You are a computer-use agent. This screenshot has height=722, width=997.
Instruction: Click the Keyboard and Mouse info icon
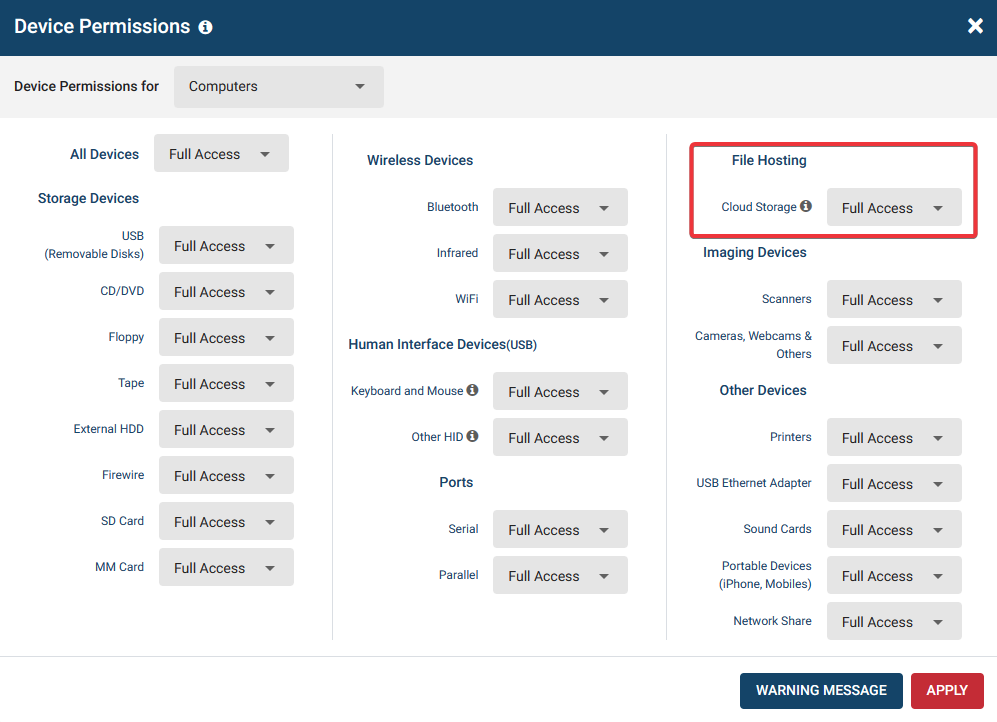[472, 390]
